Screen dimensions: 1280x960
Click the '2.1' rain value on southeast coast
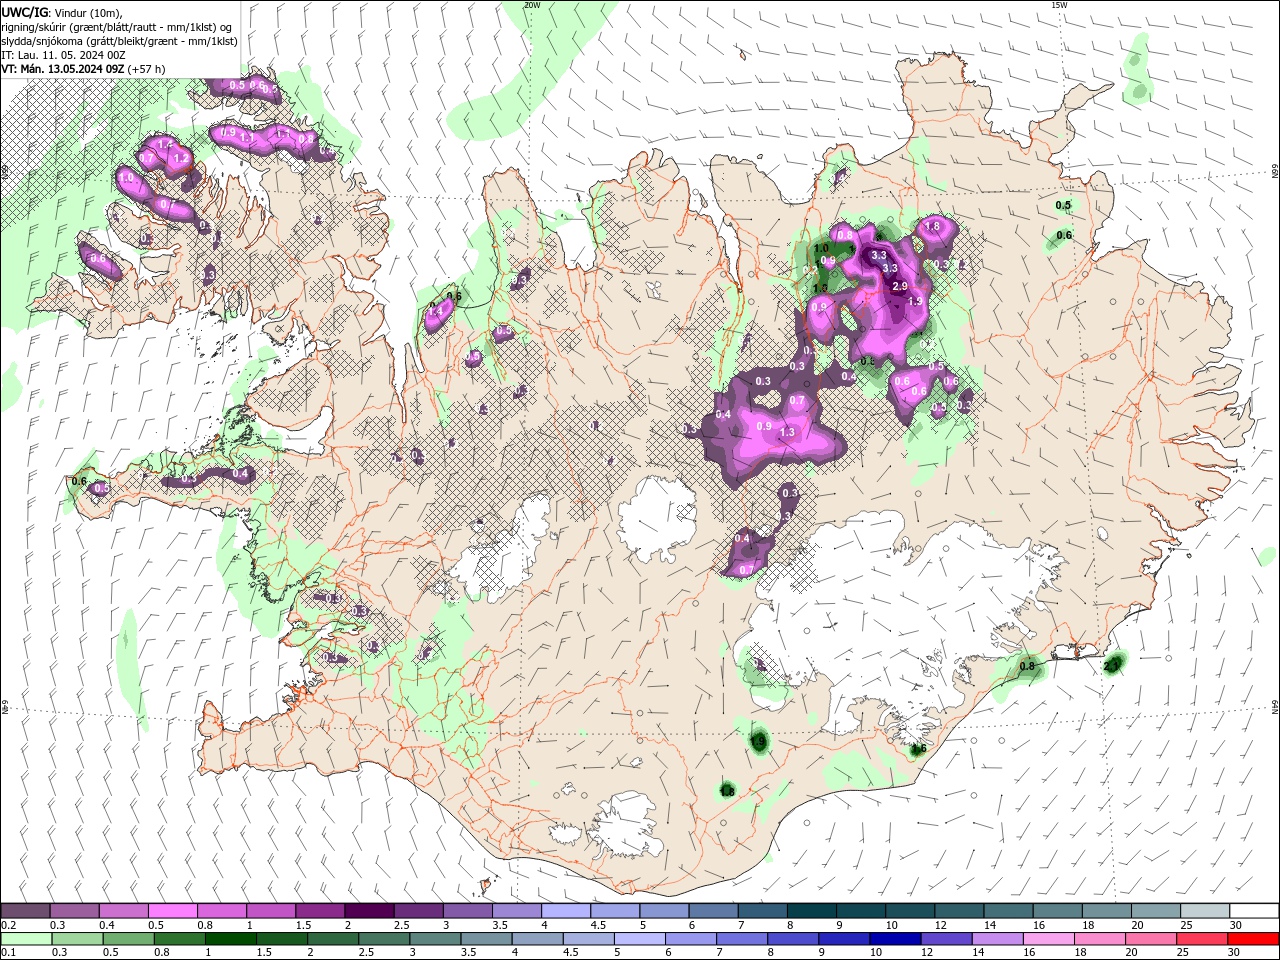(1111, 664)
